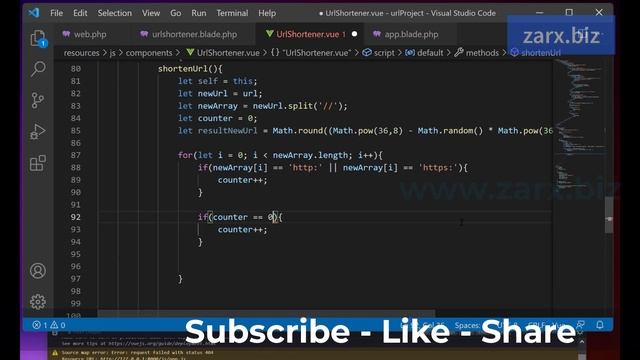Image resolution: width=640 pixels, height=360 pixels.
Task: Open the Go menu
Action: (176, 13)
